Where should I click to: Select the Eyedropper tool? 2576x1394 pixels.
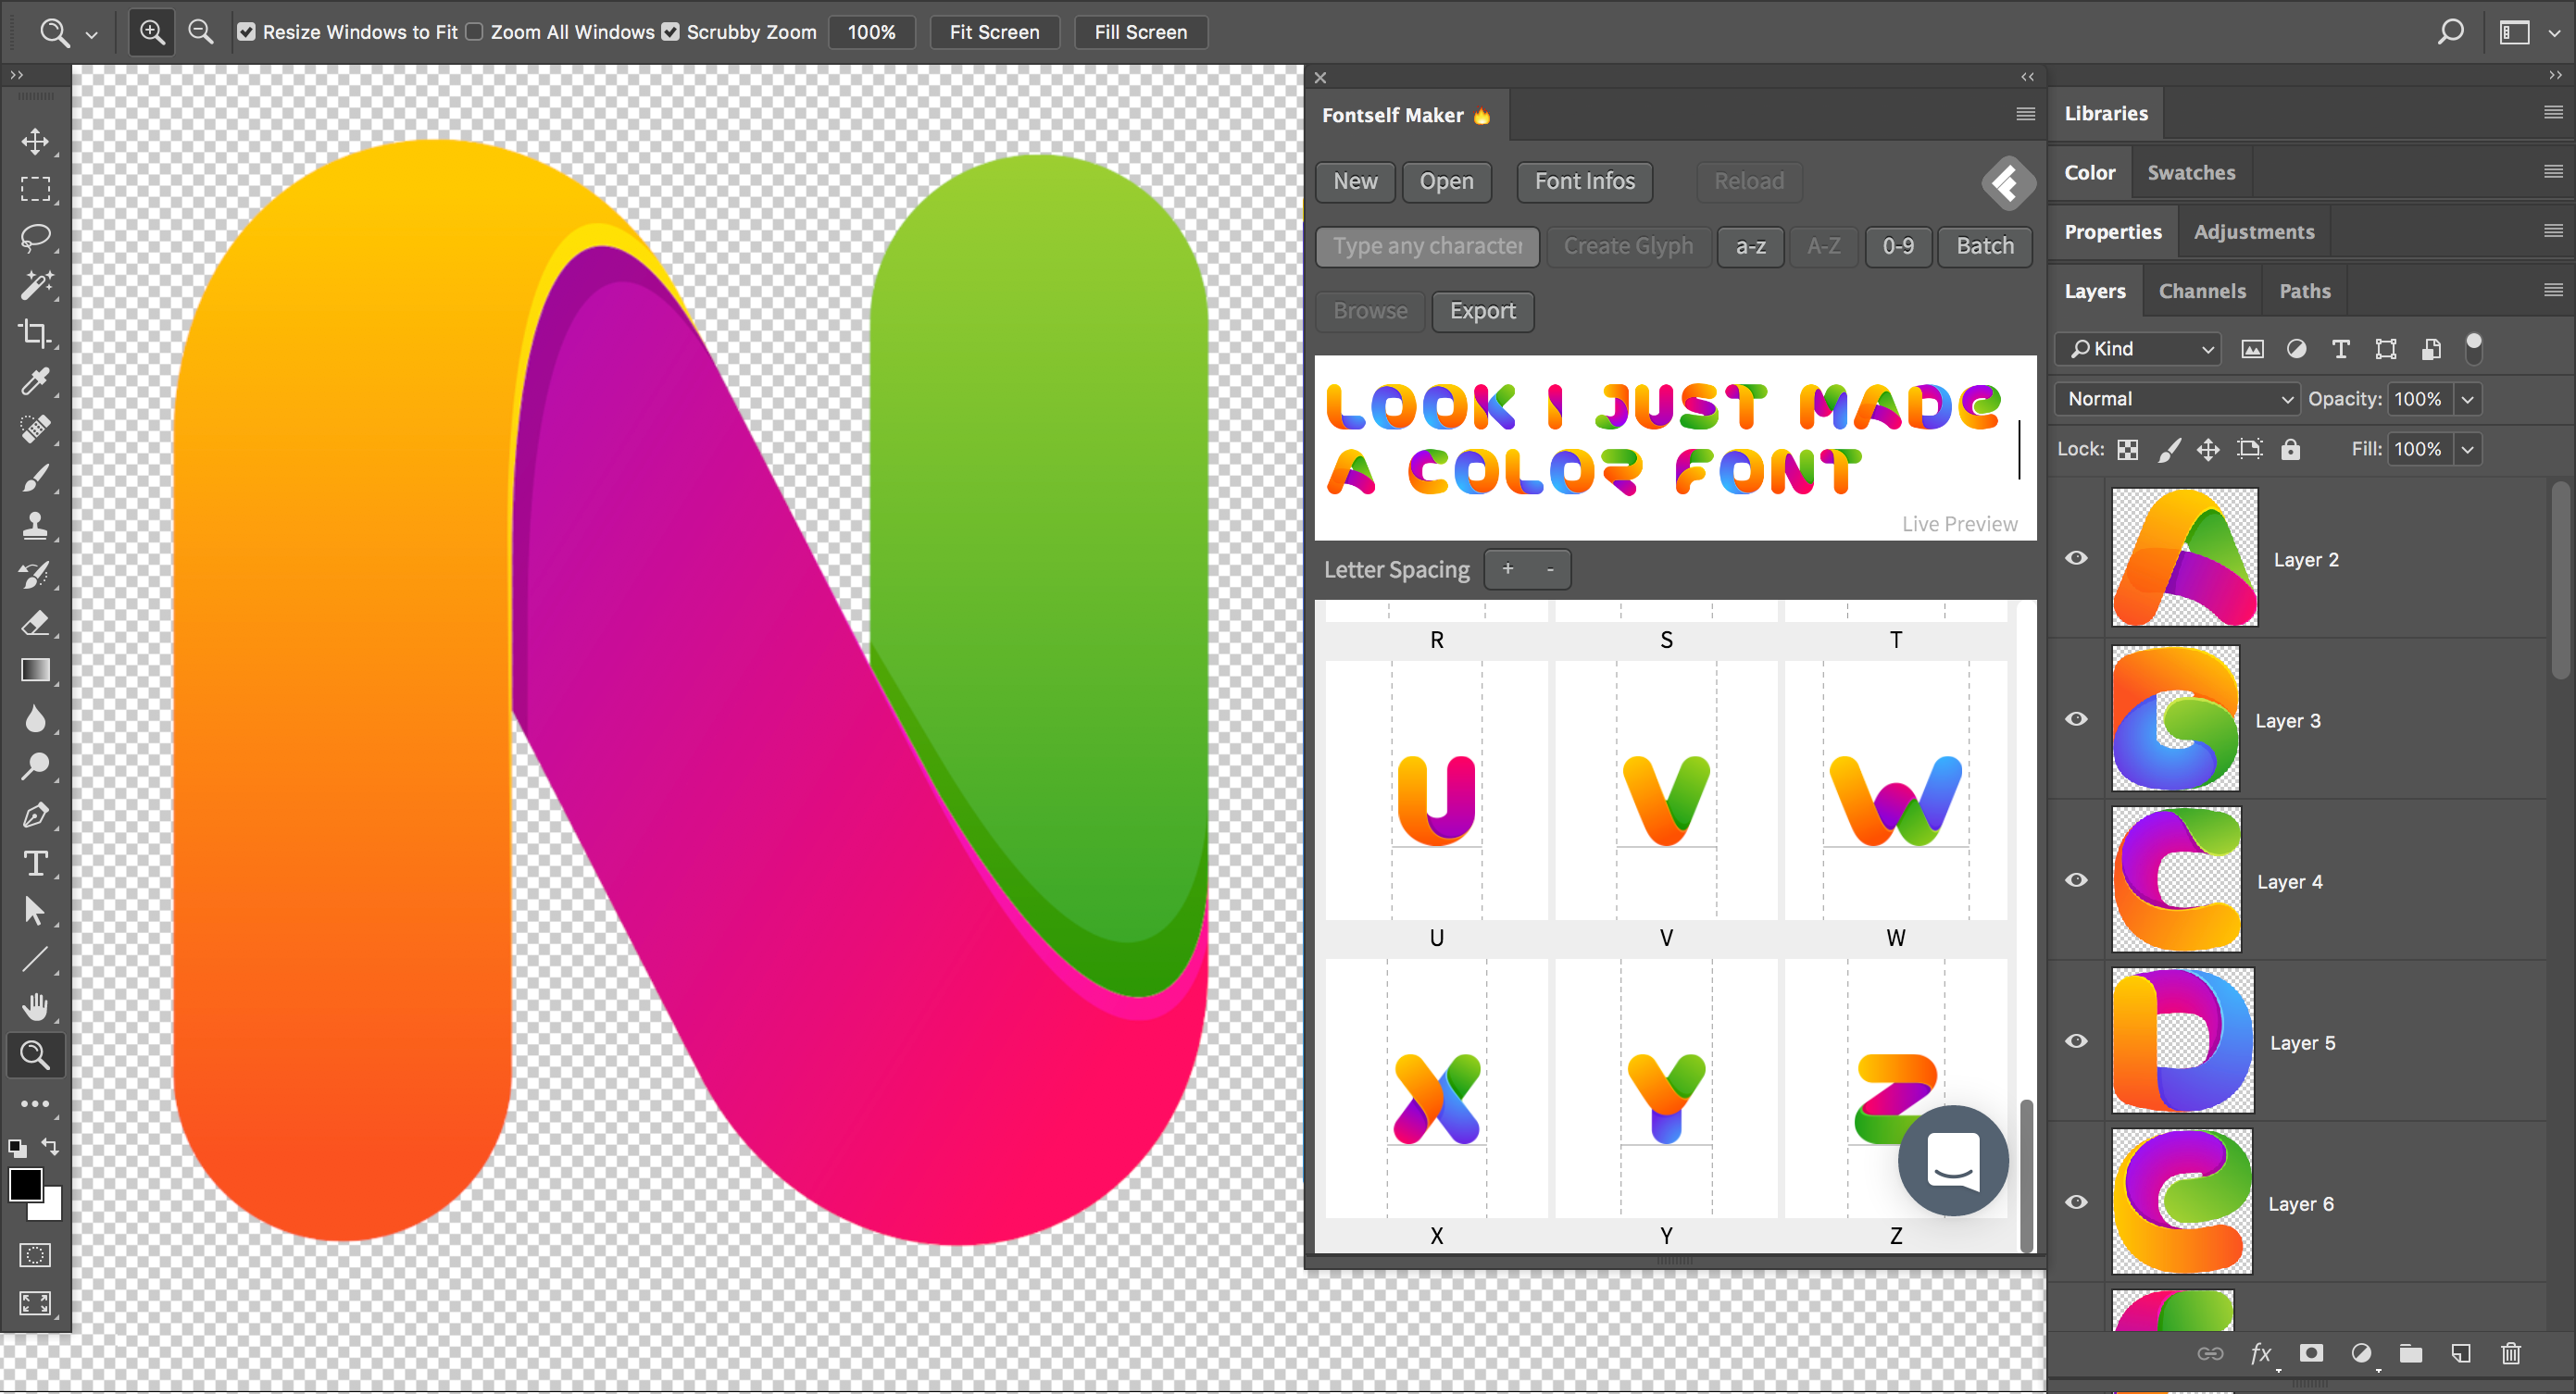(x=32, y=383)
